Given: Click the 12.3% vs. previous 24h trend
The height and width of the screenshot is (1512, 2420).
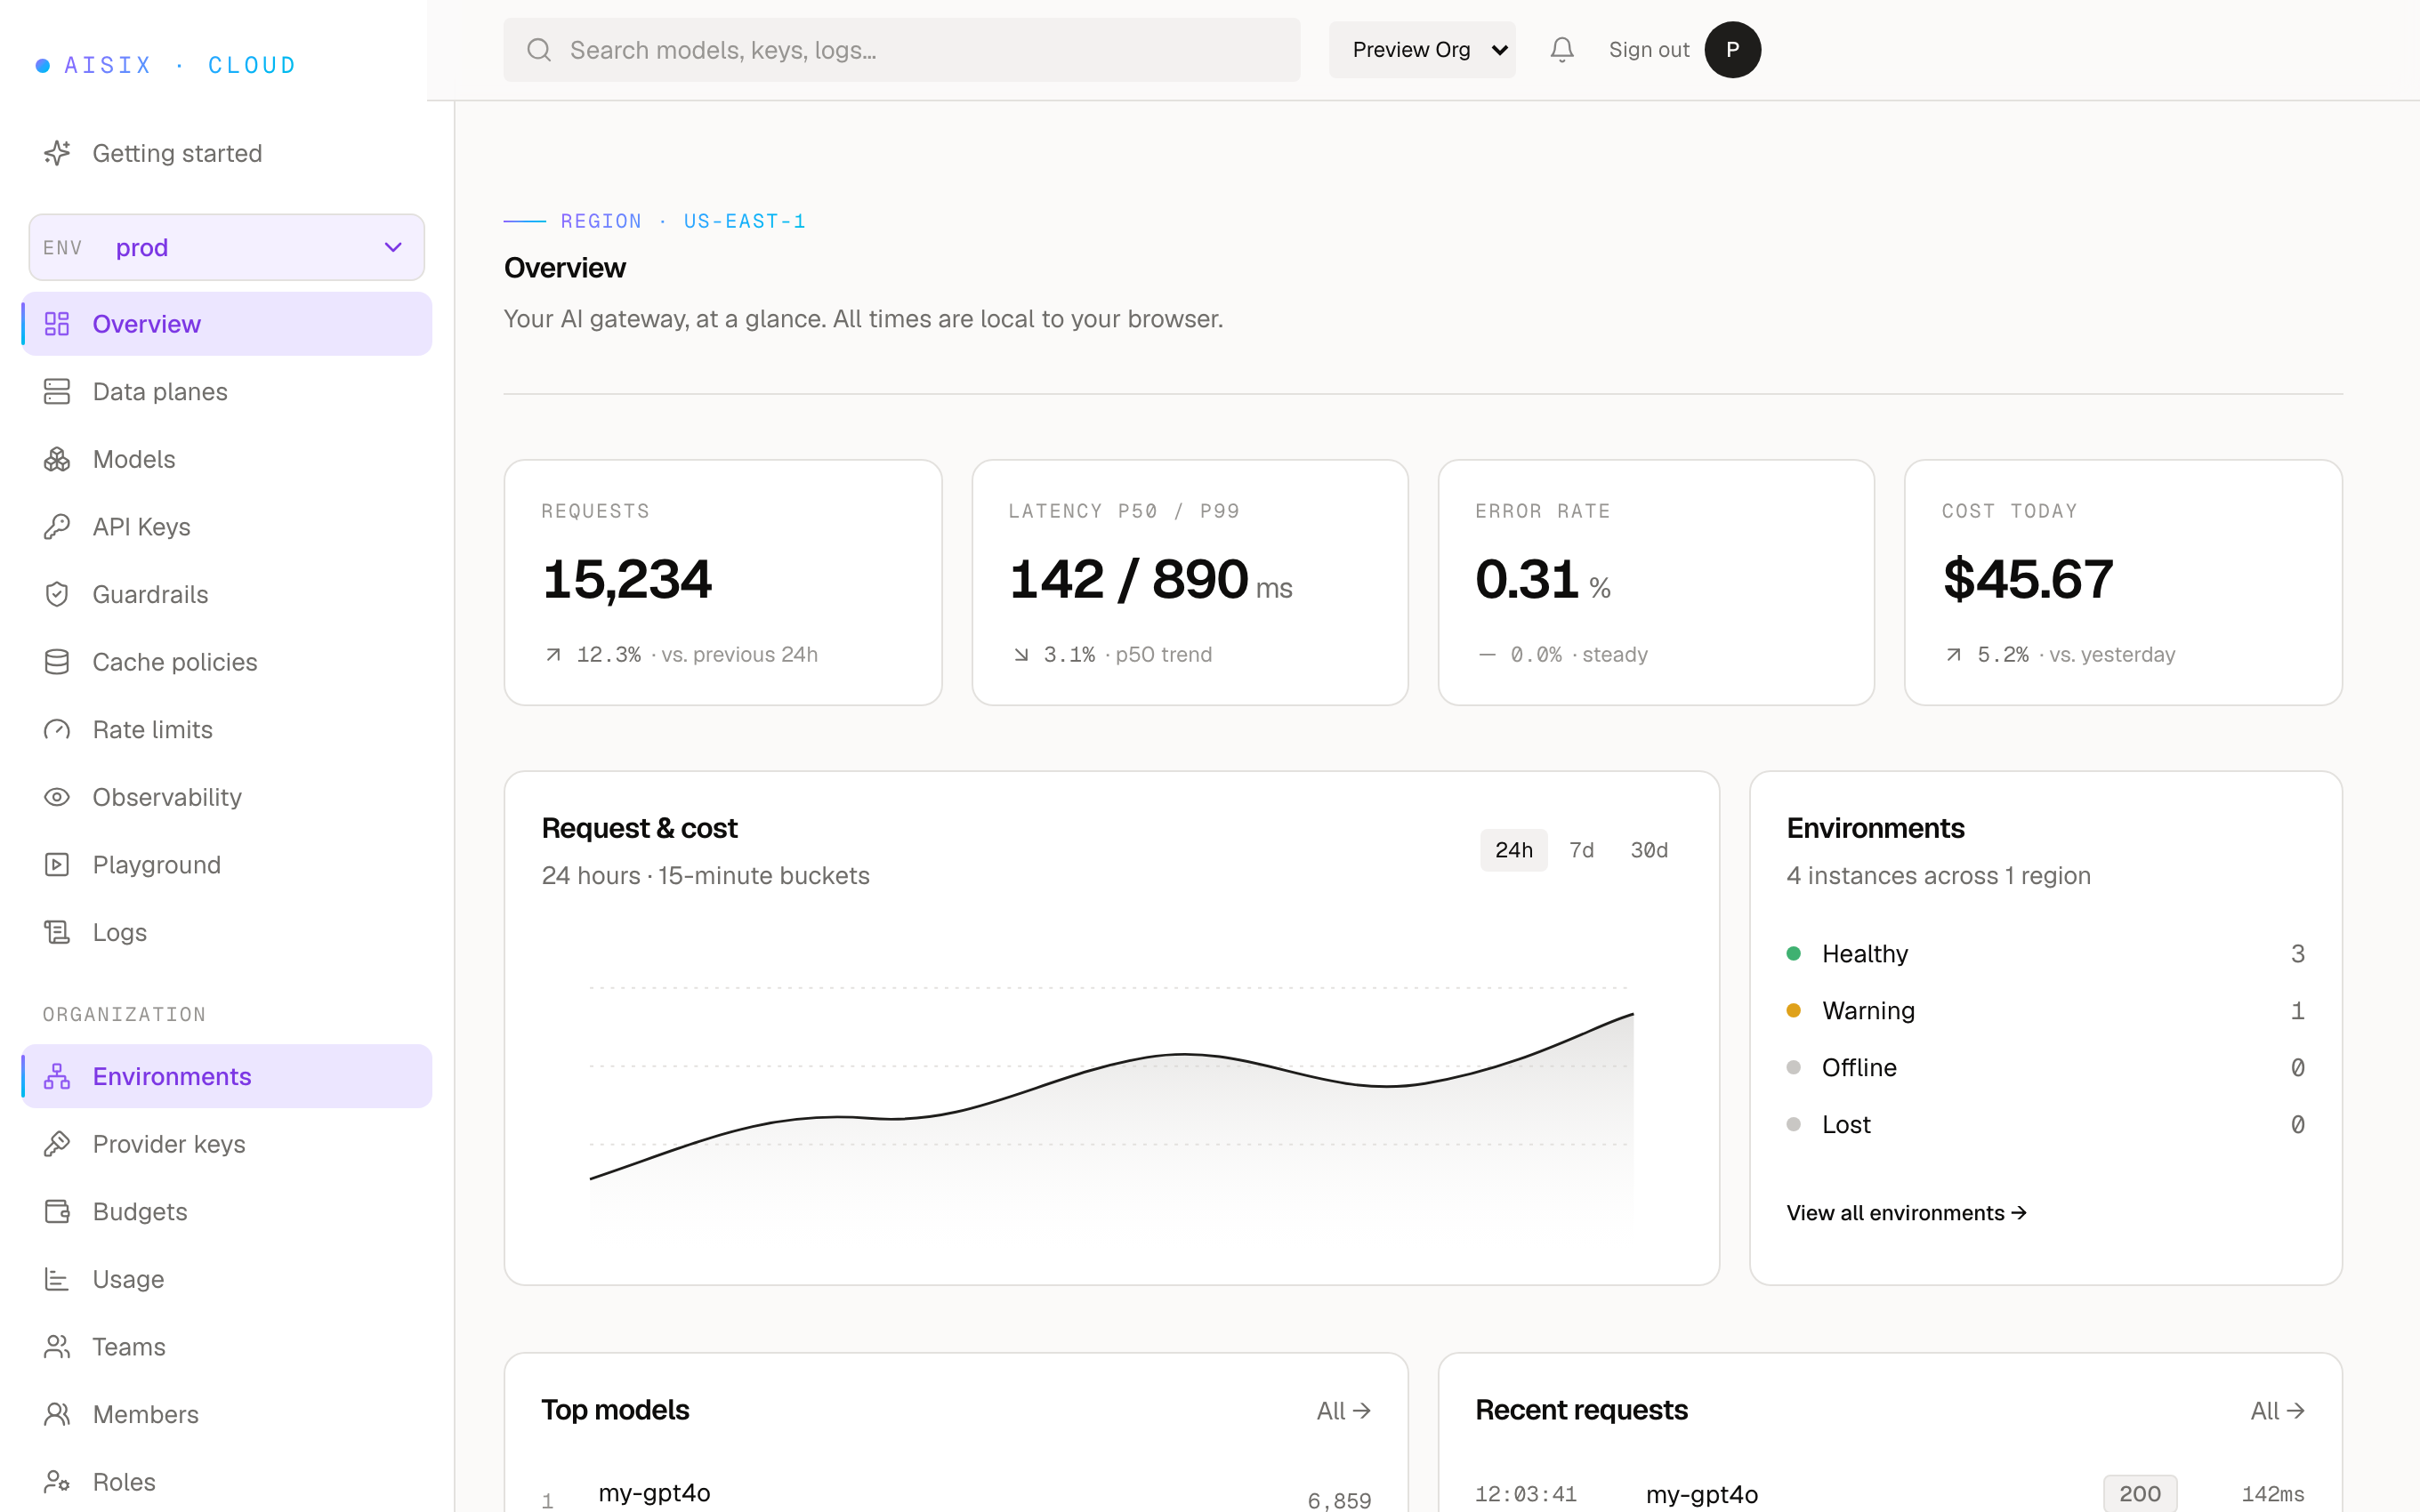Looking at the screenshot, I should tap(681, 654).
